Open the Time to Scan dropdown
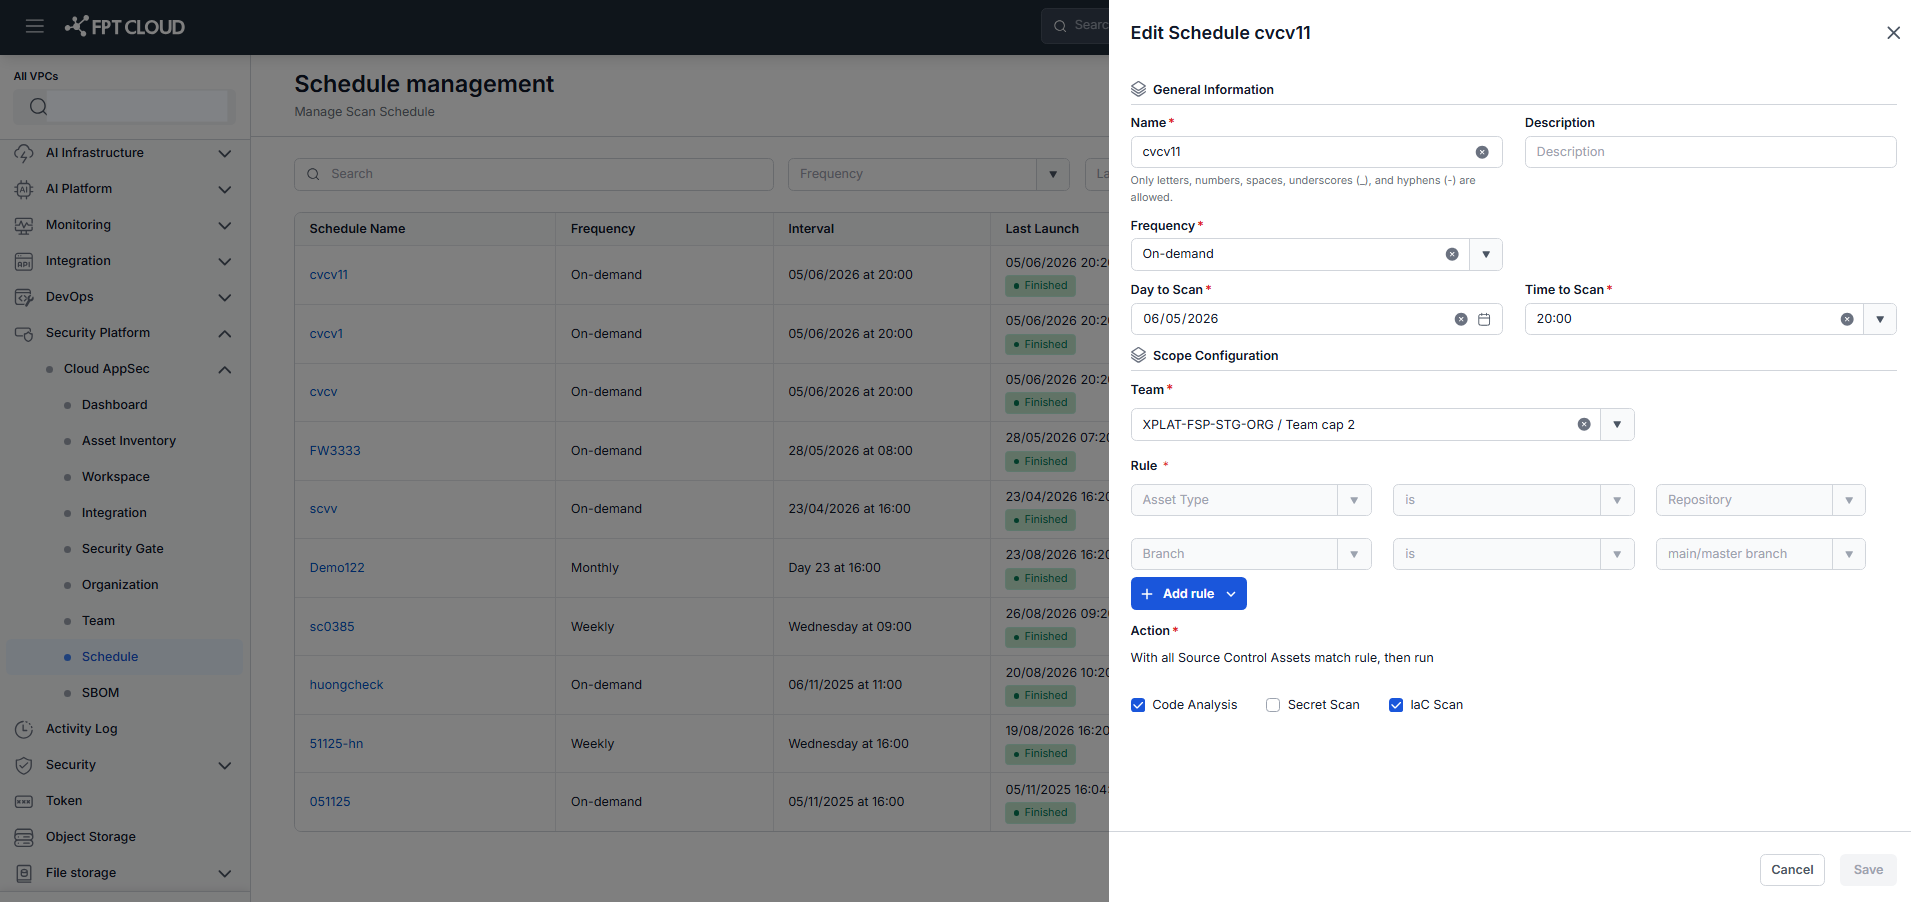This screenshot has width=1911, height=902. click(1880, 319)
